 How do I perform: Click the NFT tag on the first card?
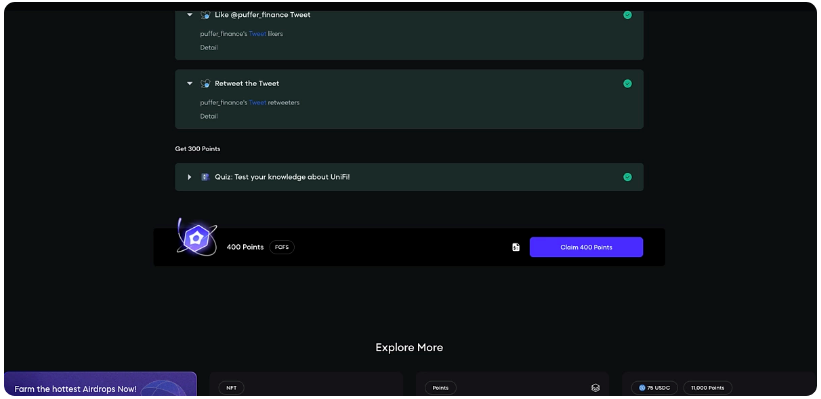click(x=231, y=388)
